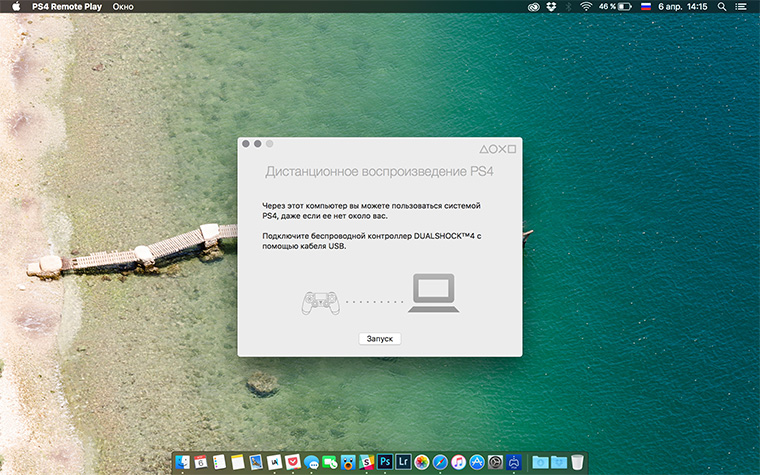This screenshot has height=475, width=760.
Task: Open the Wi-Fi status menu
Action: [x=585, y=7]
